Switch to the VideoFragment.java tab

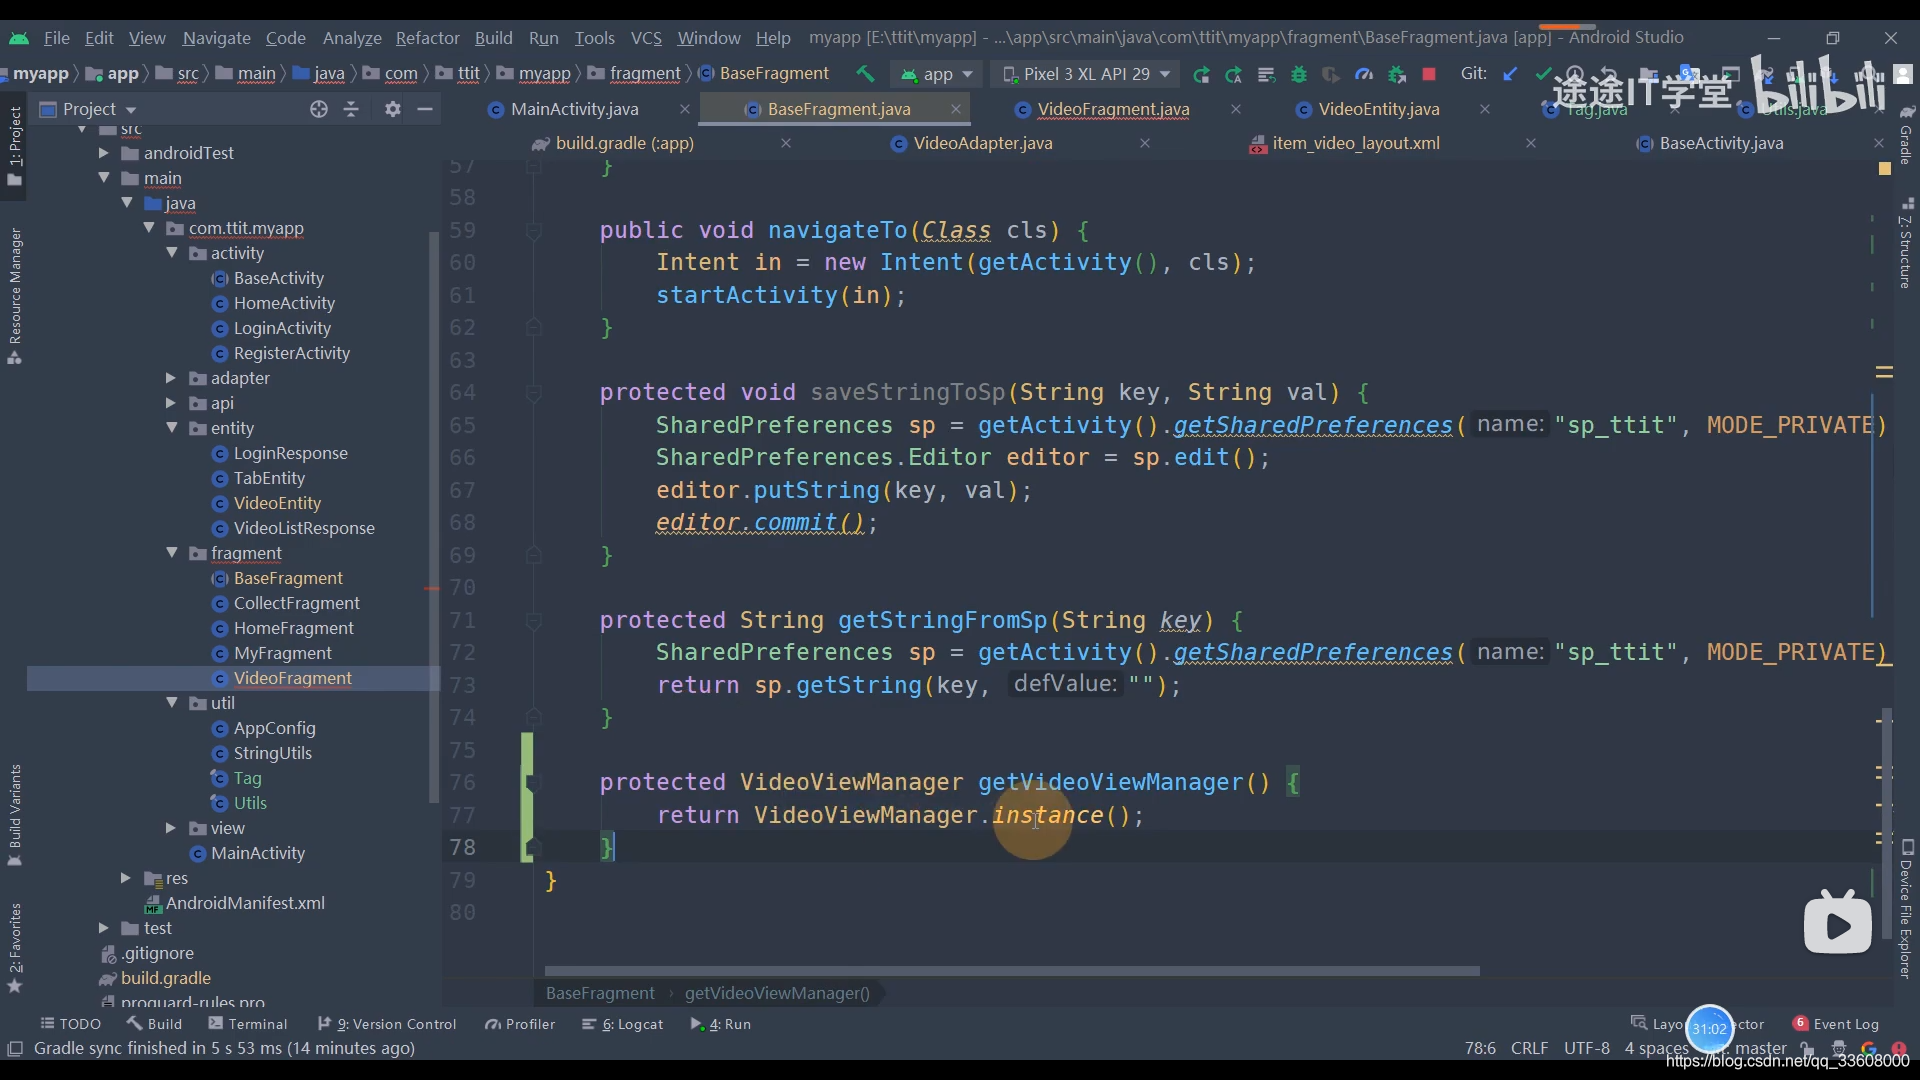pyautogui.click(x=1113, y=109)
